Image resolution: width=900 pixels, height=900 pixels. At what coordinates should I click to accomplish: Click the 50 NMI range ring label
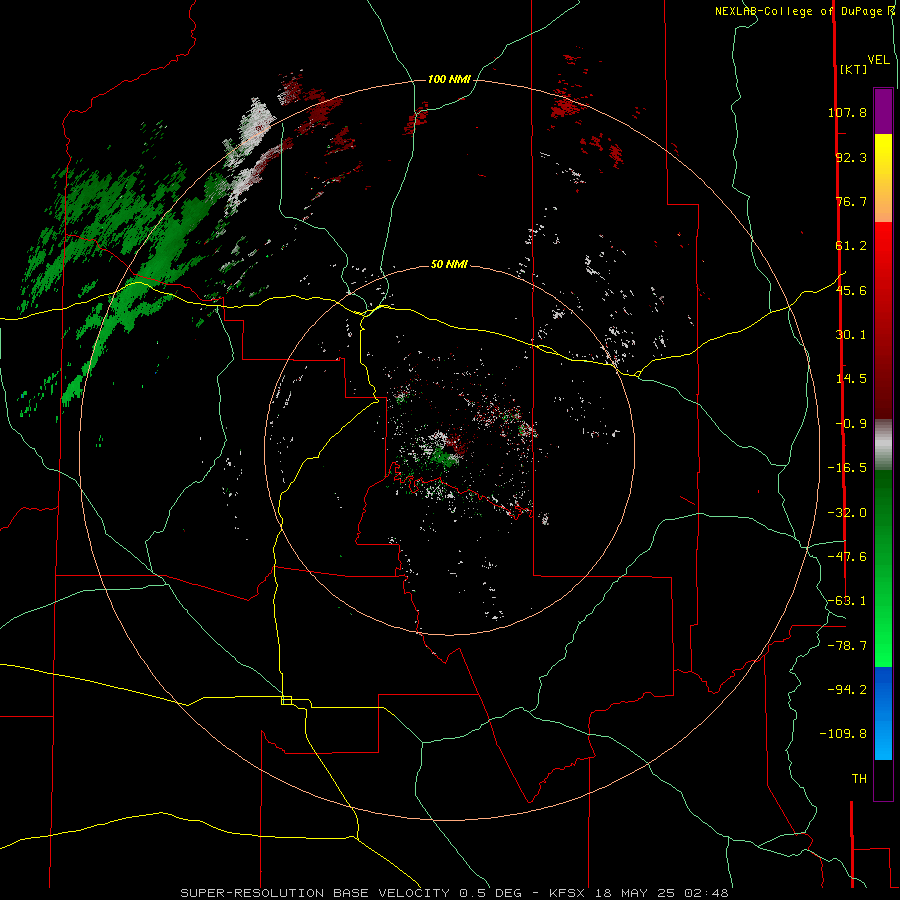[x=449, y=265]
